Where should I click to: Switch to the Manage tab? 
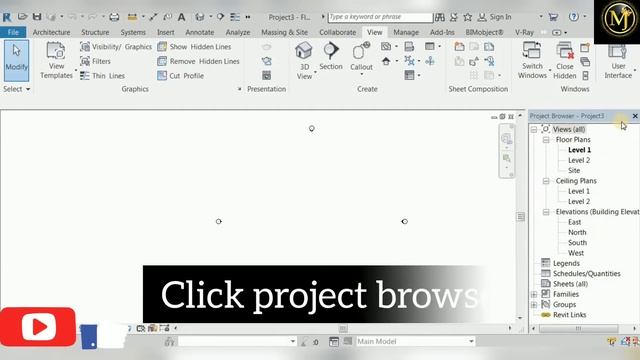(406, 32)
